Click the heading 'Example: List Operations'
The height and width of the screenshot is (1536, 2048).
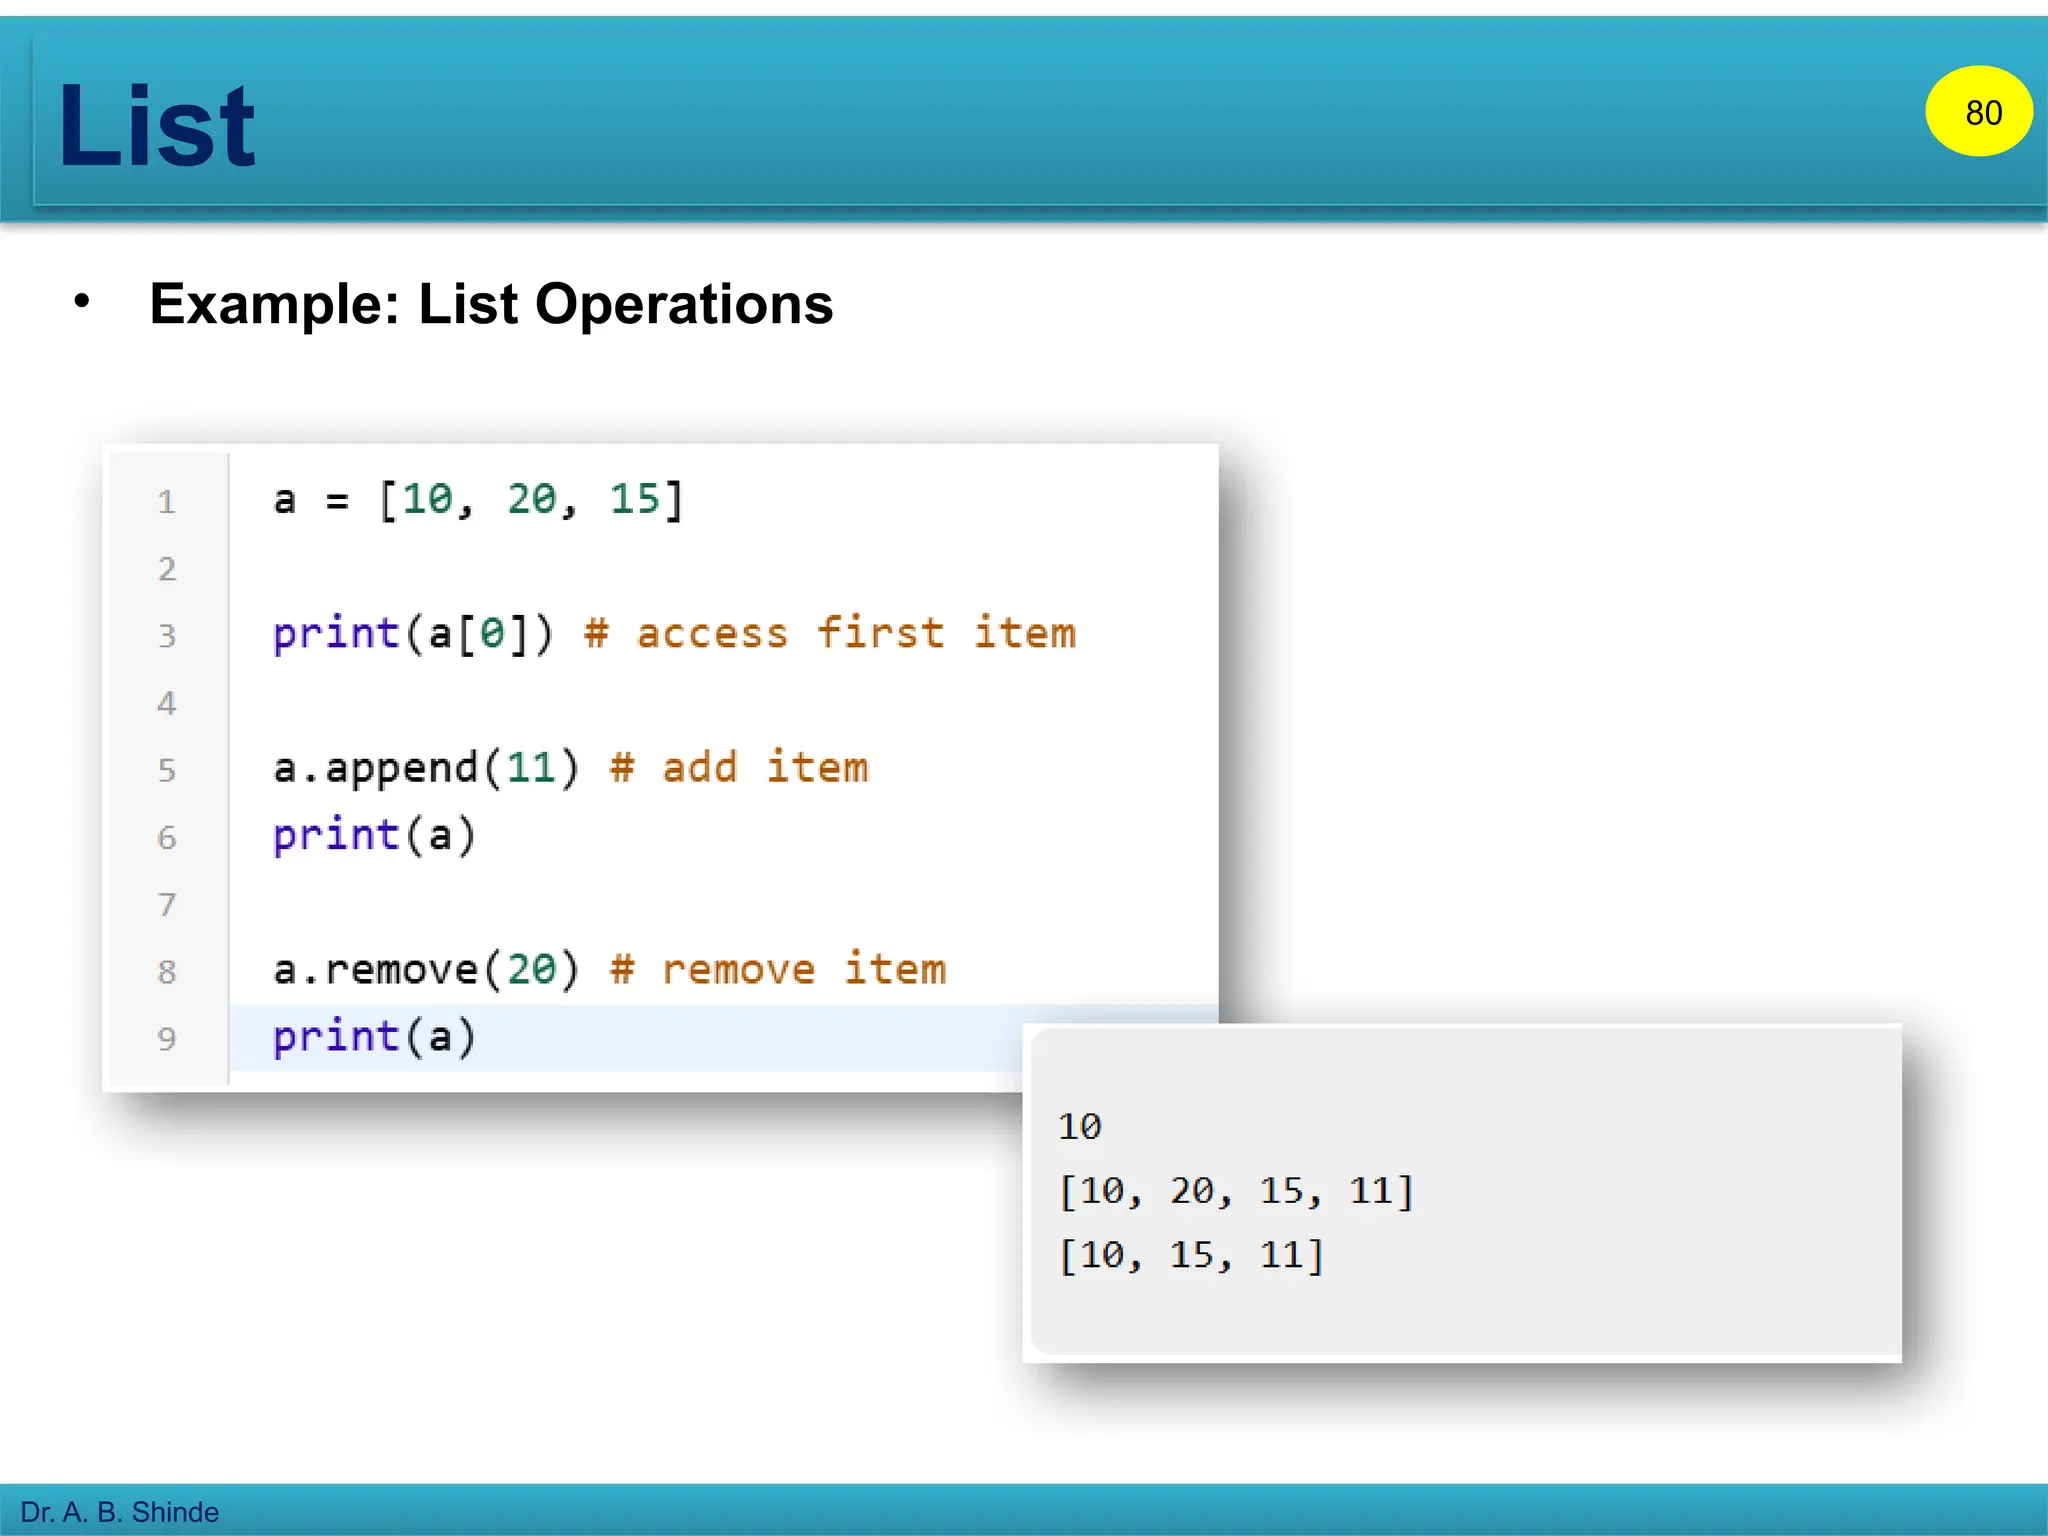pos(491,304)
